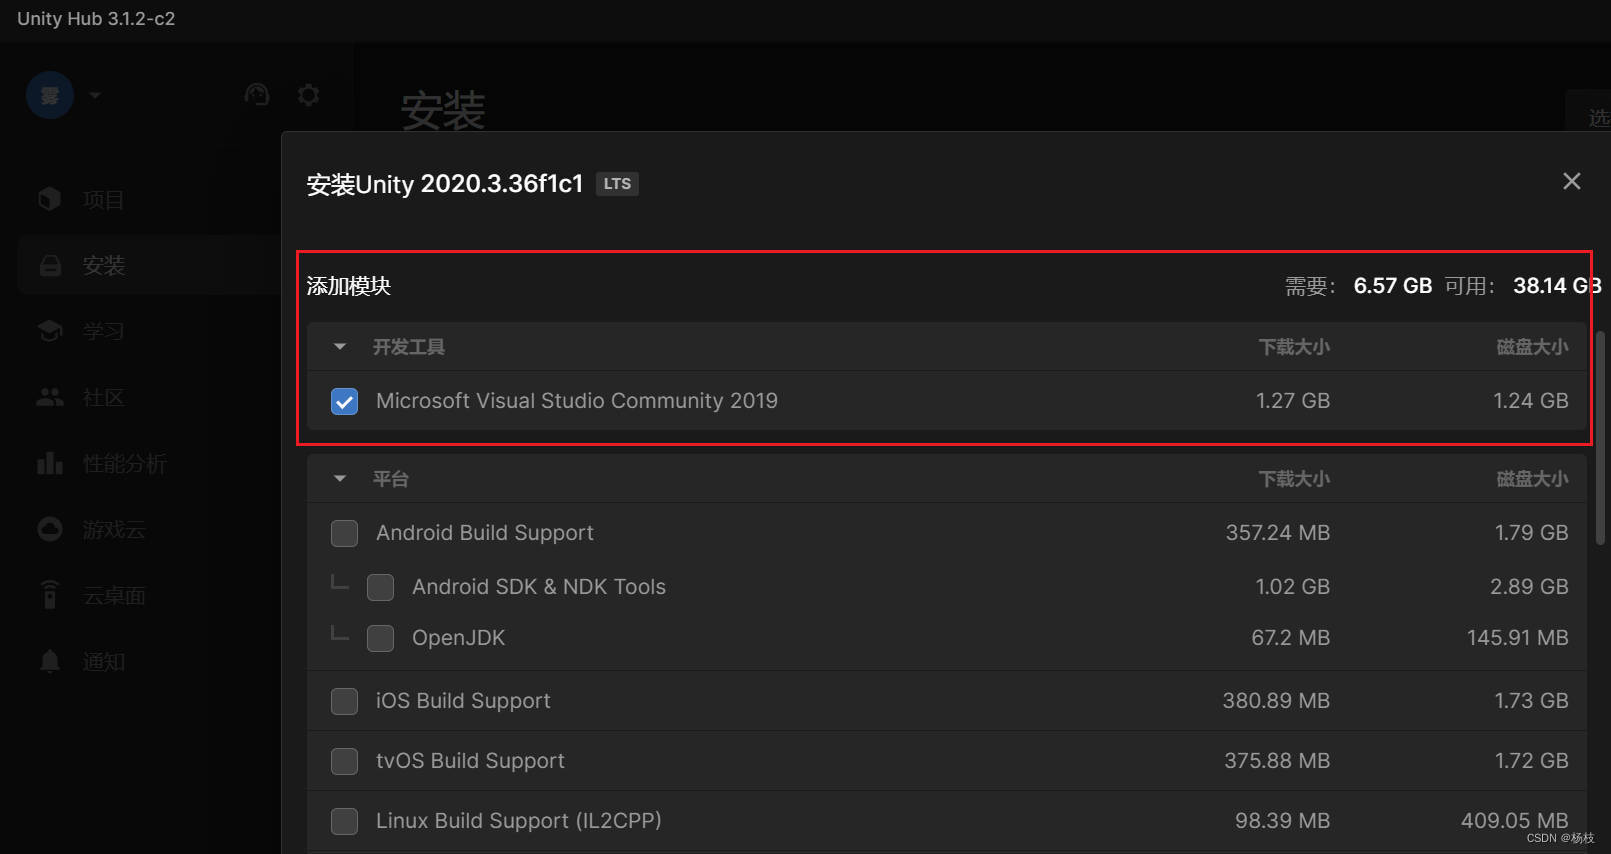Collapse the 开发工具 section

[340, 347]
